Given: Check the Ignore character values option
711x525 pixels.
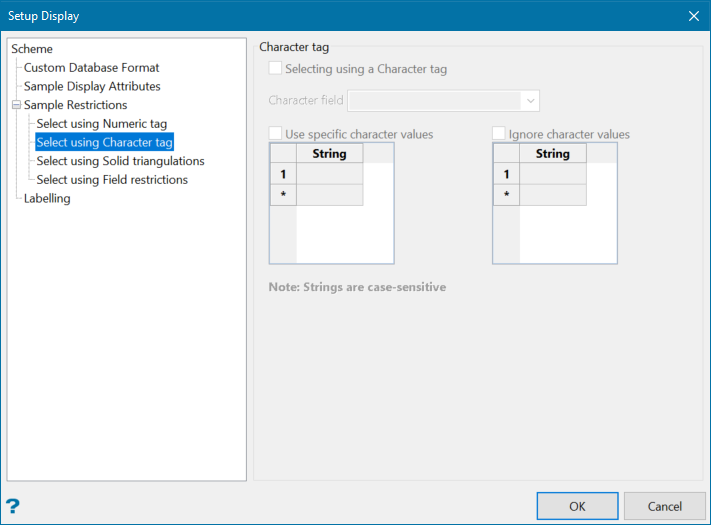Looking at the screenshot, I should click(x=499, y=134).
